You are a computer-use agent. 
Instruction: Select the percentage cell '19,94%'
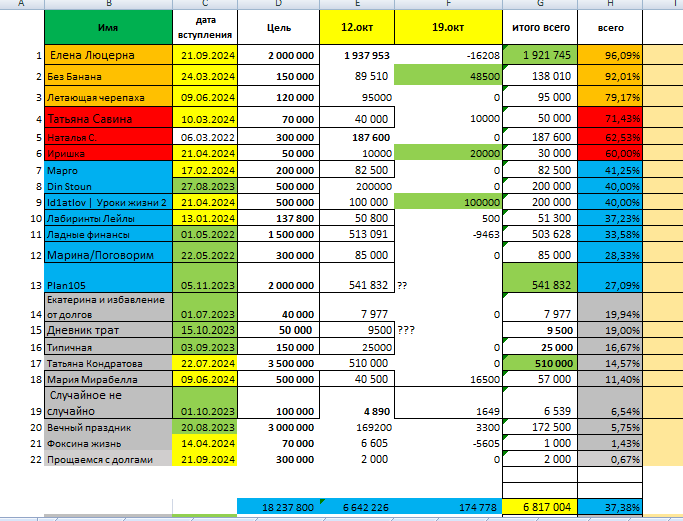(x=610, y=307)
